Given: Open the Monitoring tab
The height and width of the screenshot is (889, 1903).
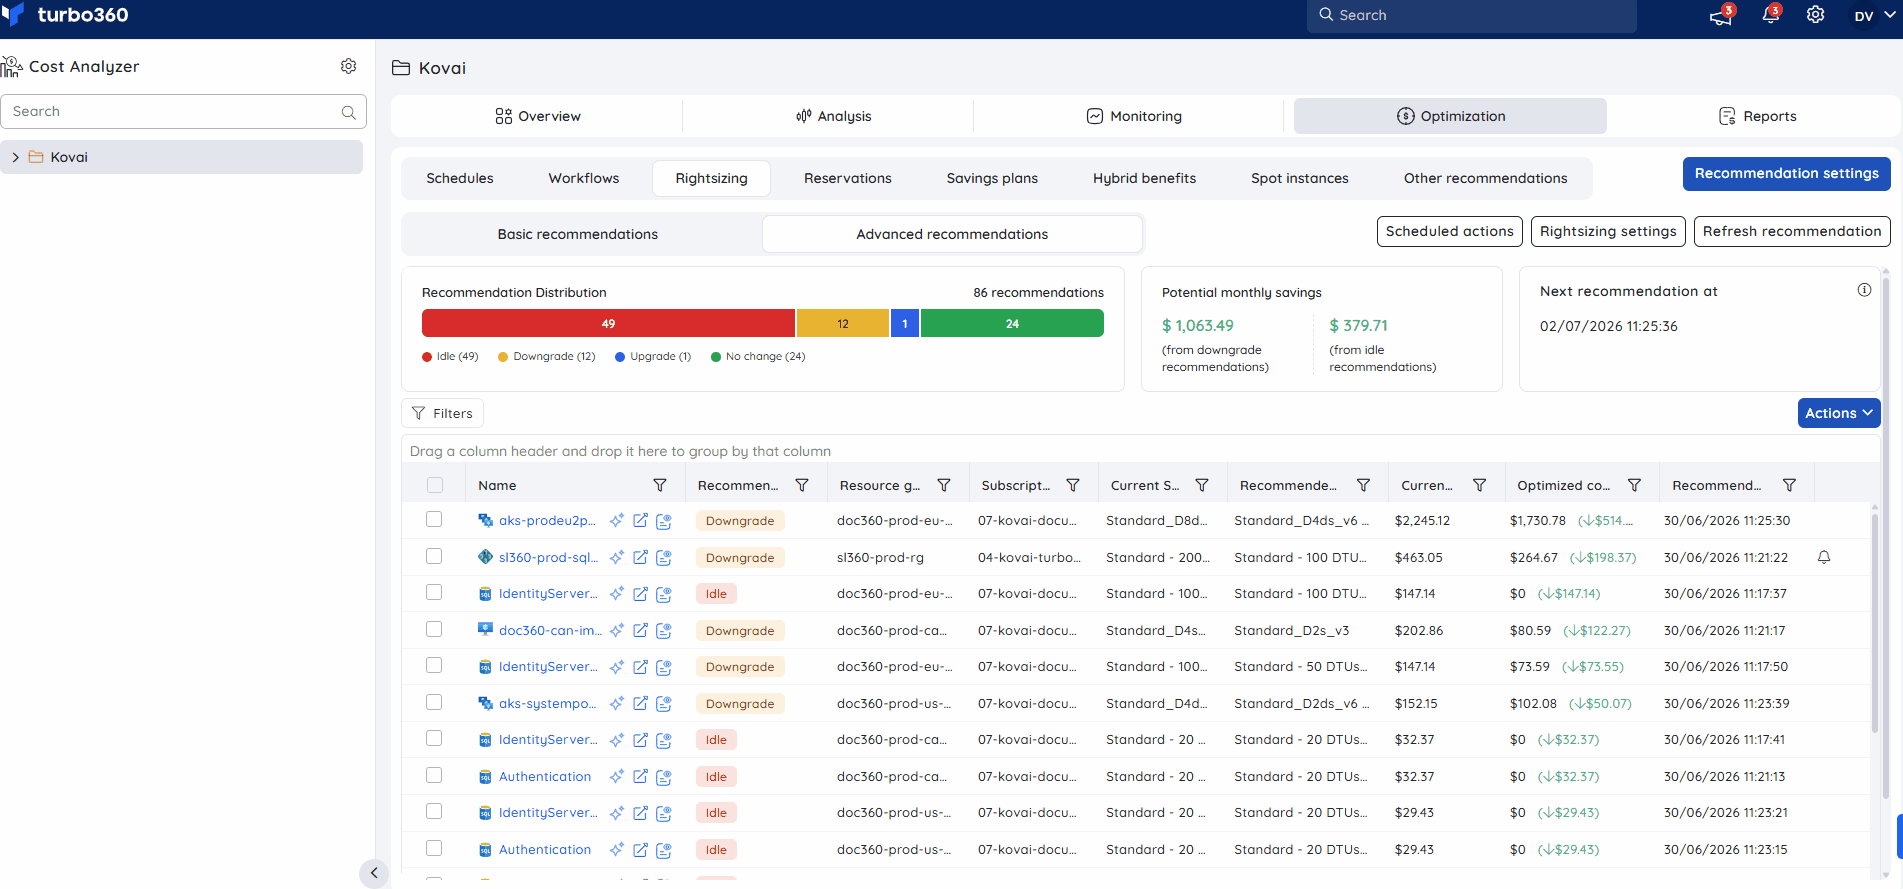Looking at the screenshot, I should [x=1134, y=116].
